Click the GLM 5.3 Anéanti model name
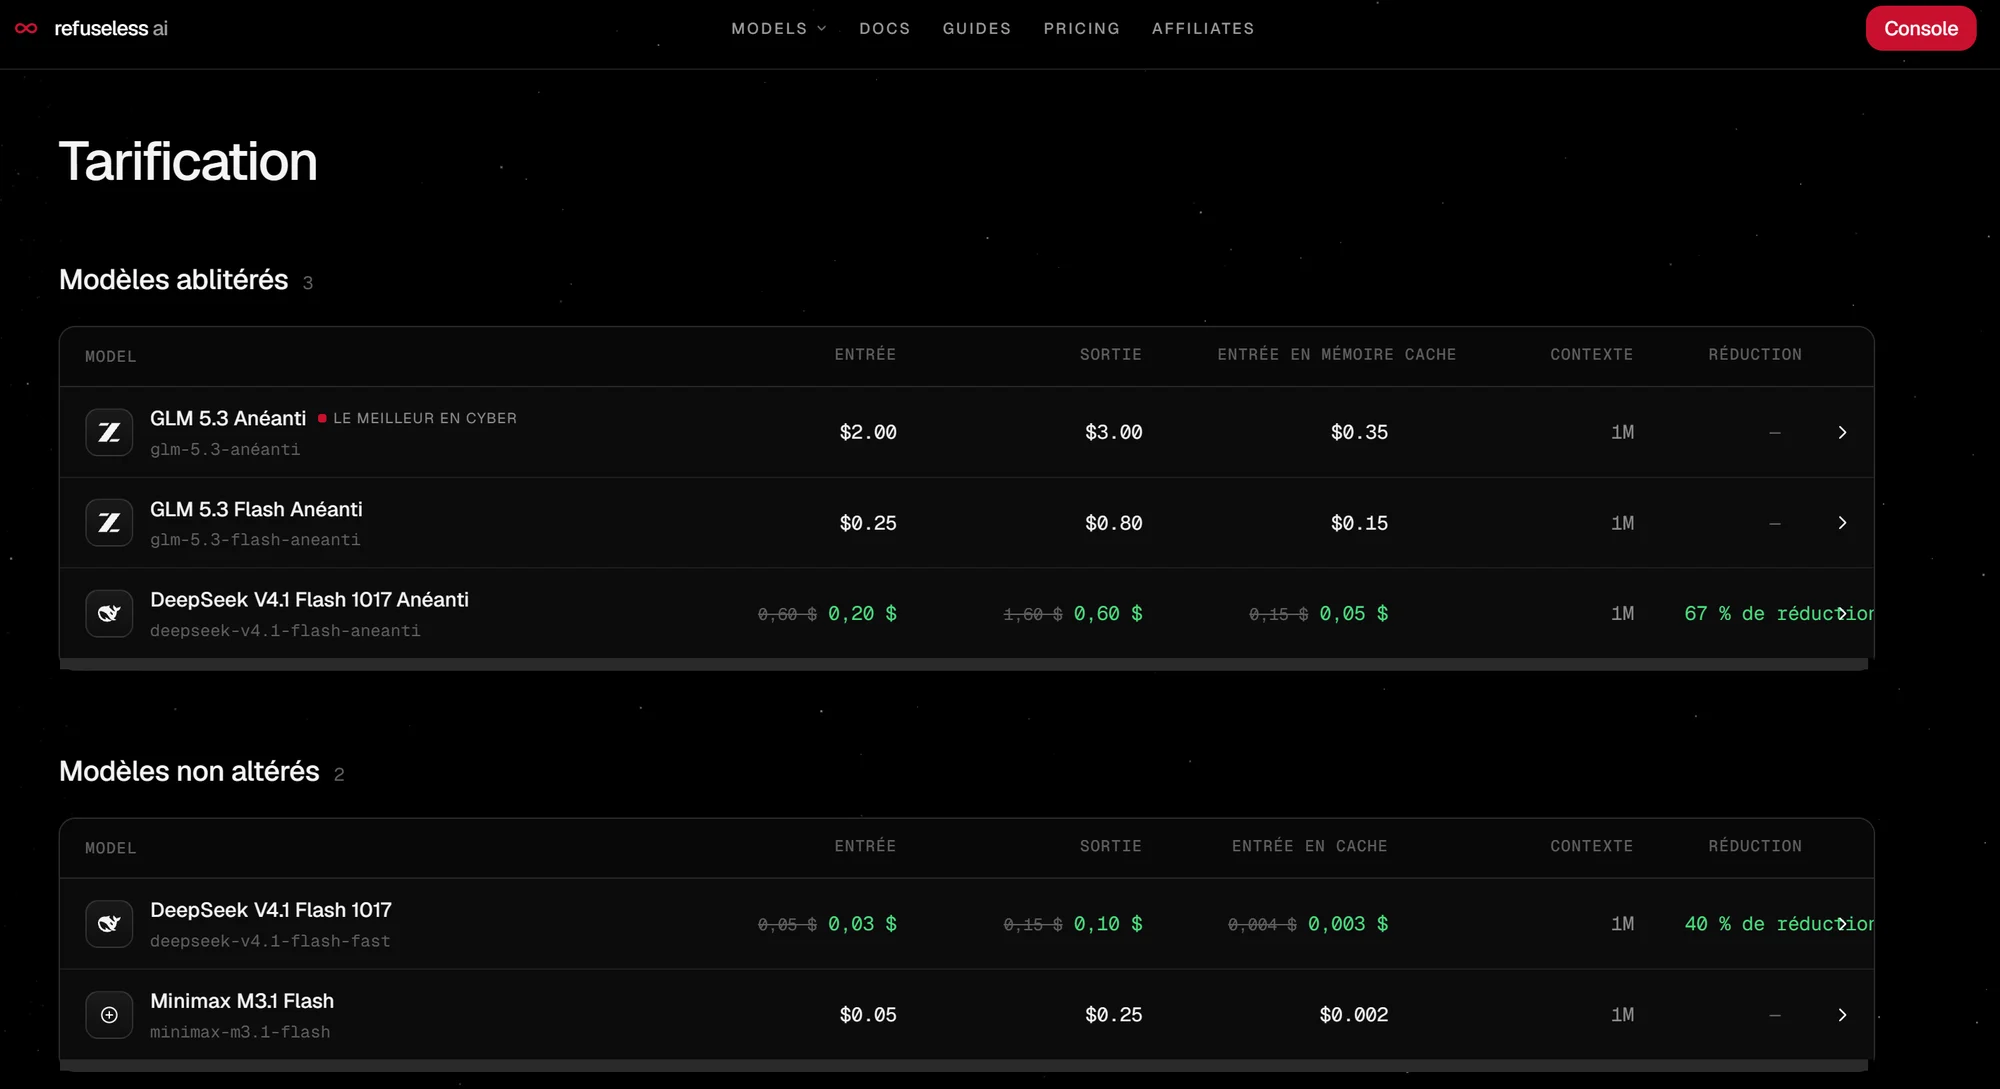Viewport: 2000px width, 1089px height. tap(228, 418)
